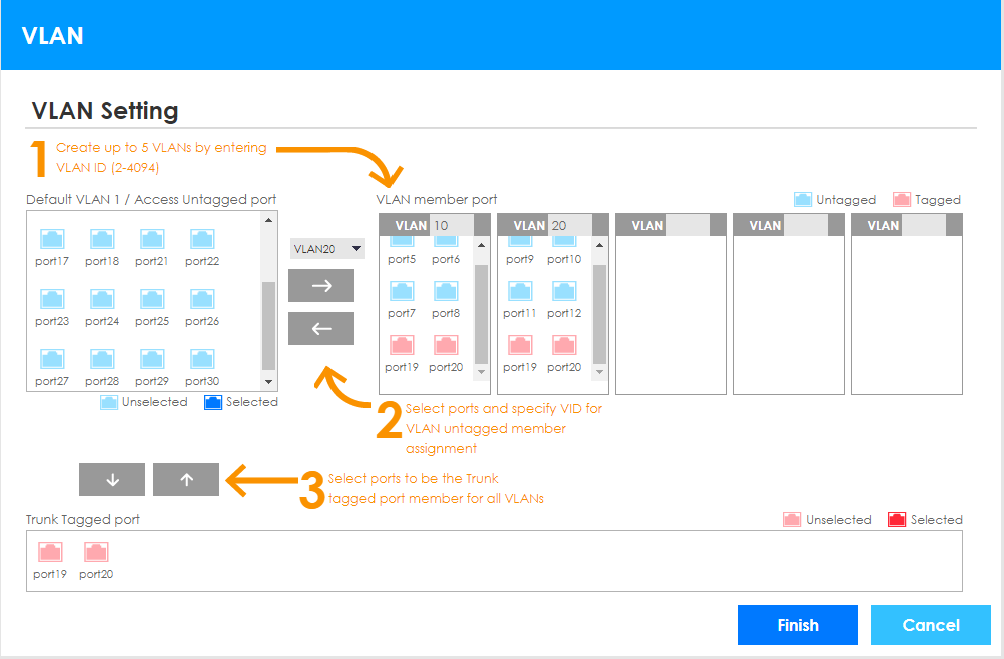Click left arrow to remove ports from VLAN
This screenshot has height=659, width=1004.
pyautogui.click(x=321, y=328)
